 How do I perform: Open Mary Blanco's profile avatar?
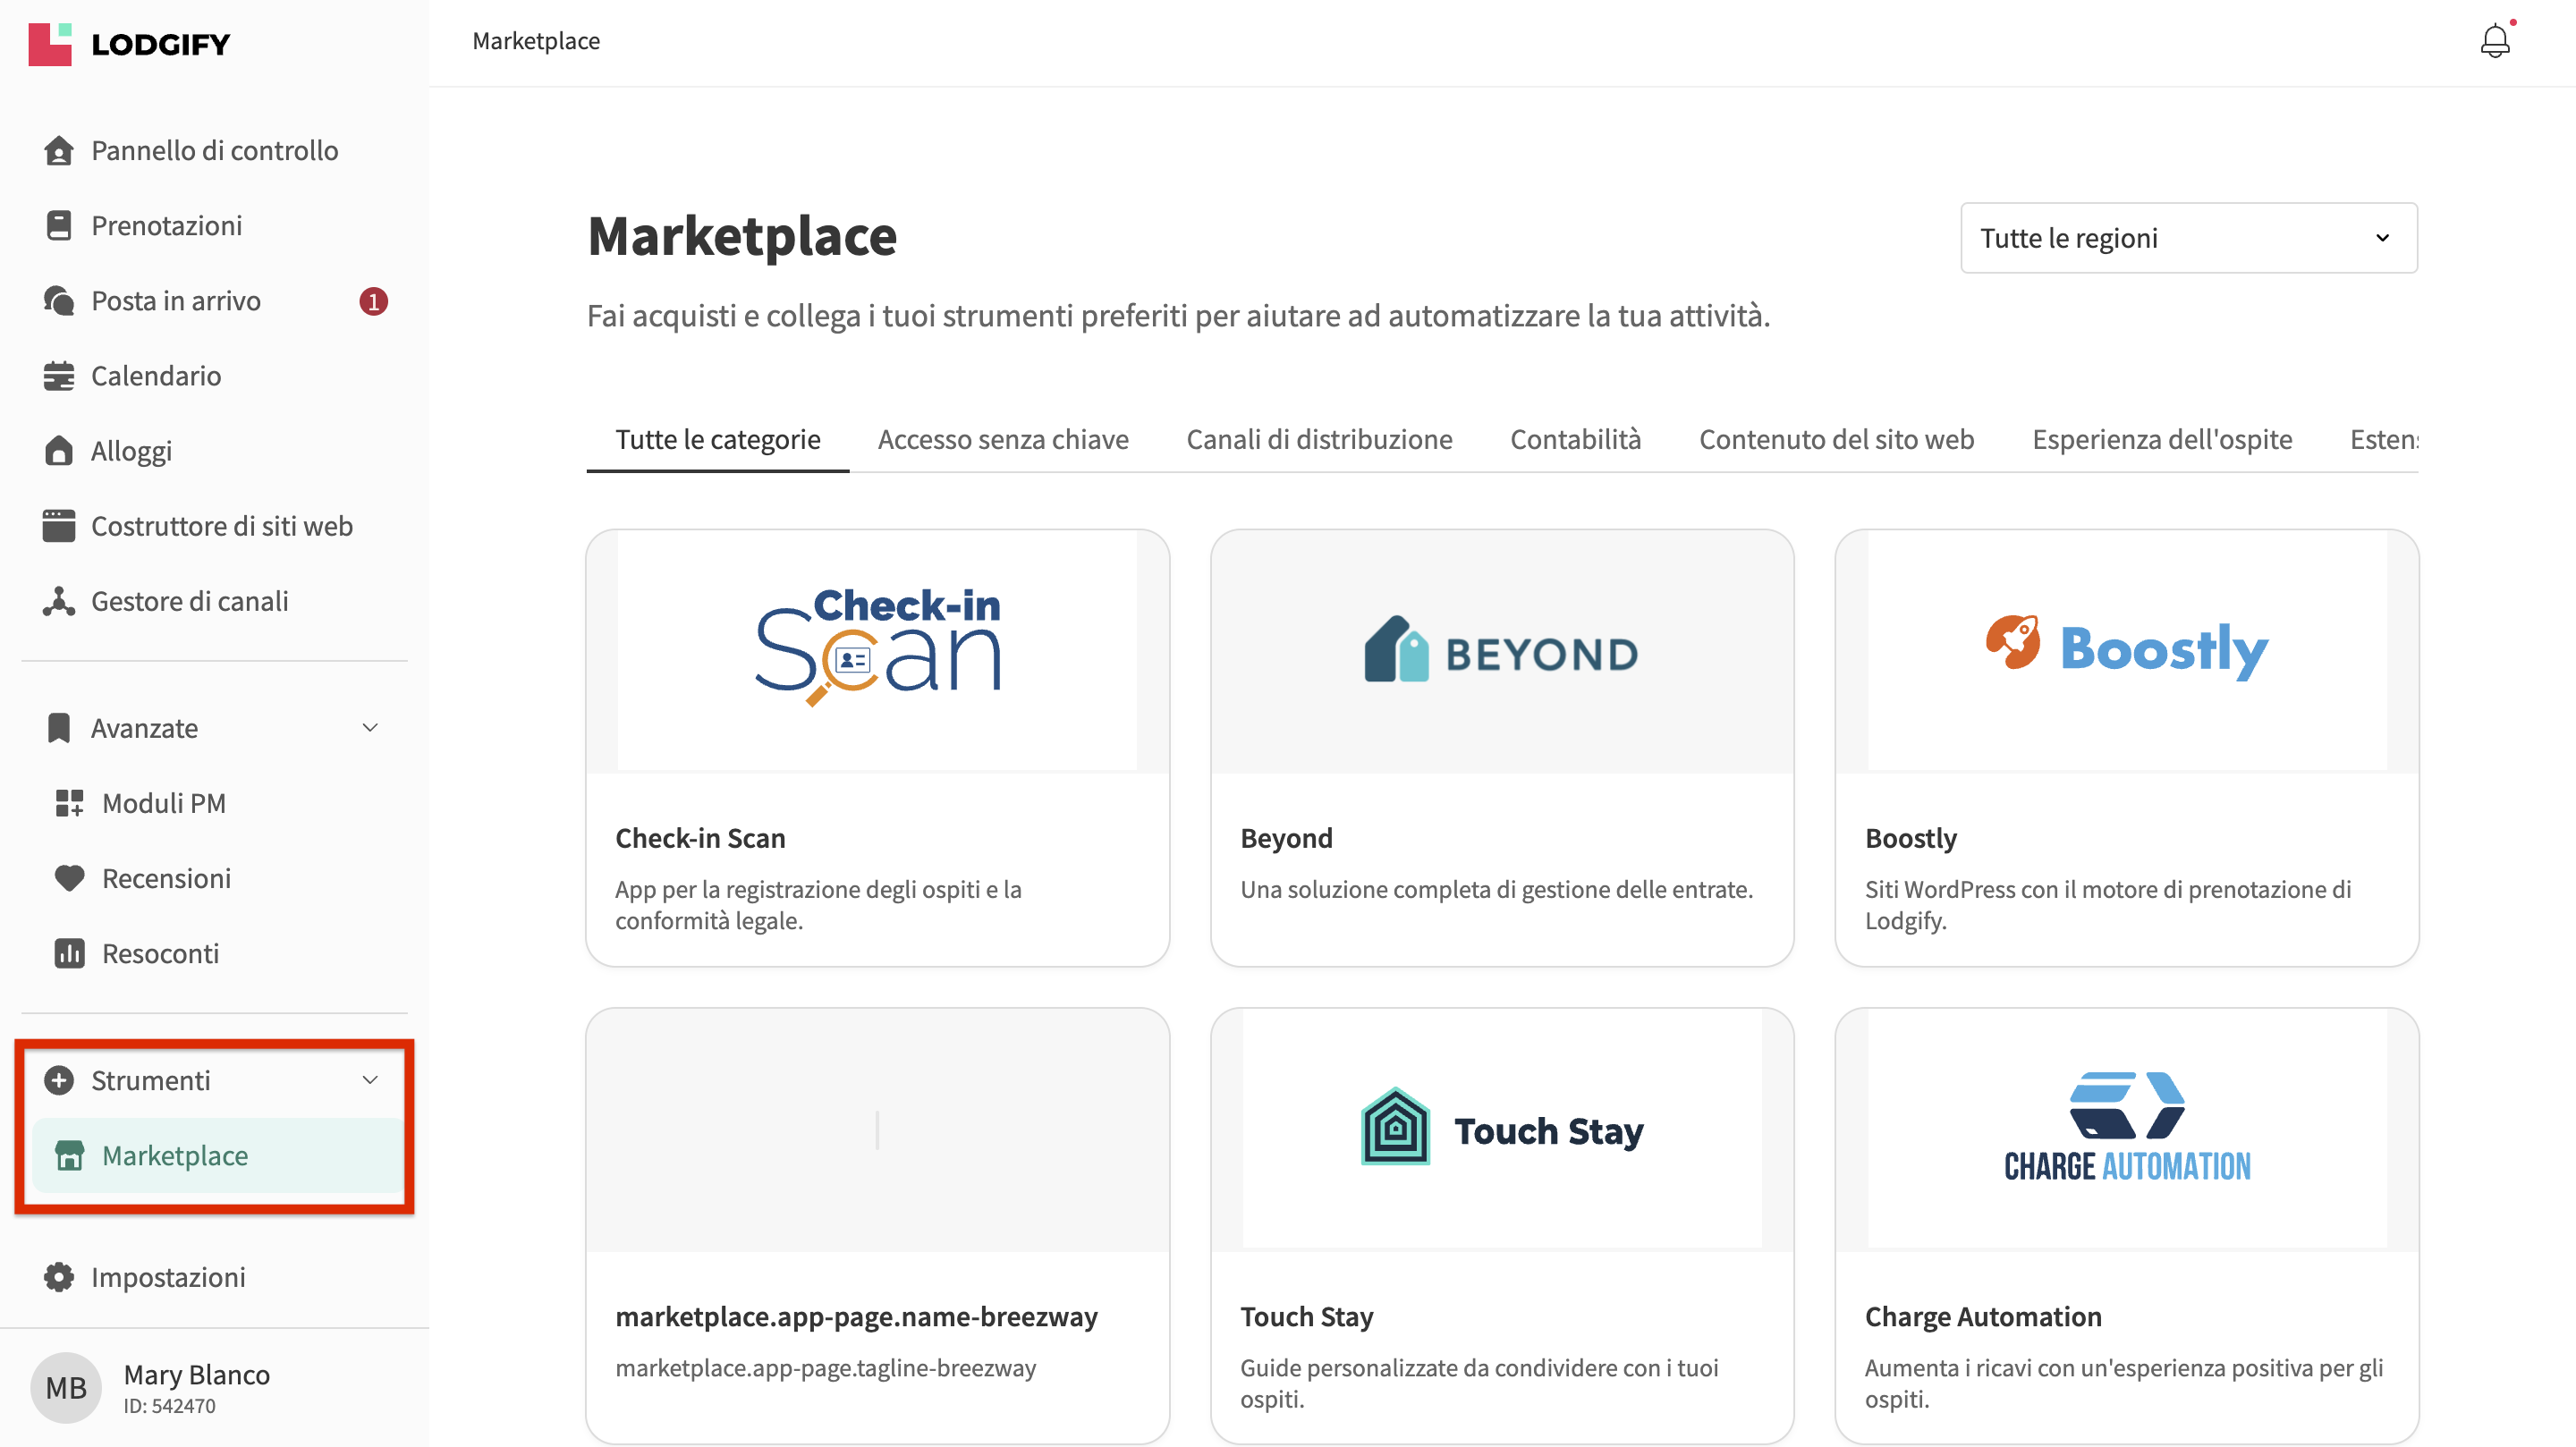[66, 1388]
